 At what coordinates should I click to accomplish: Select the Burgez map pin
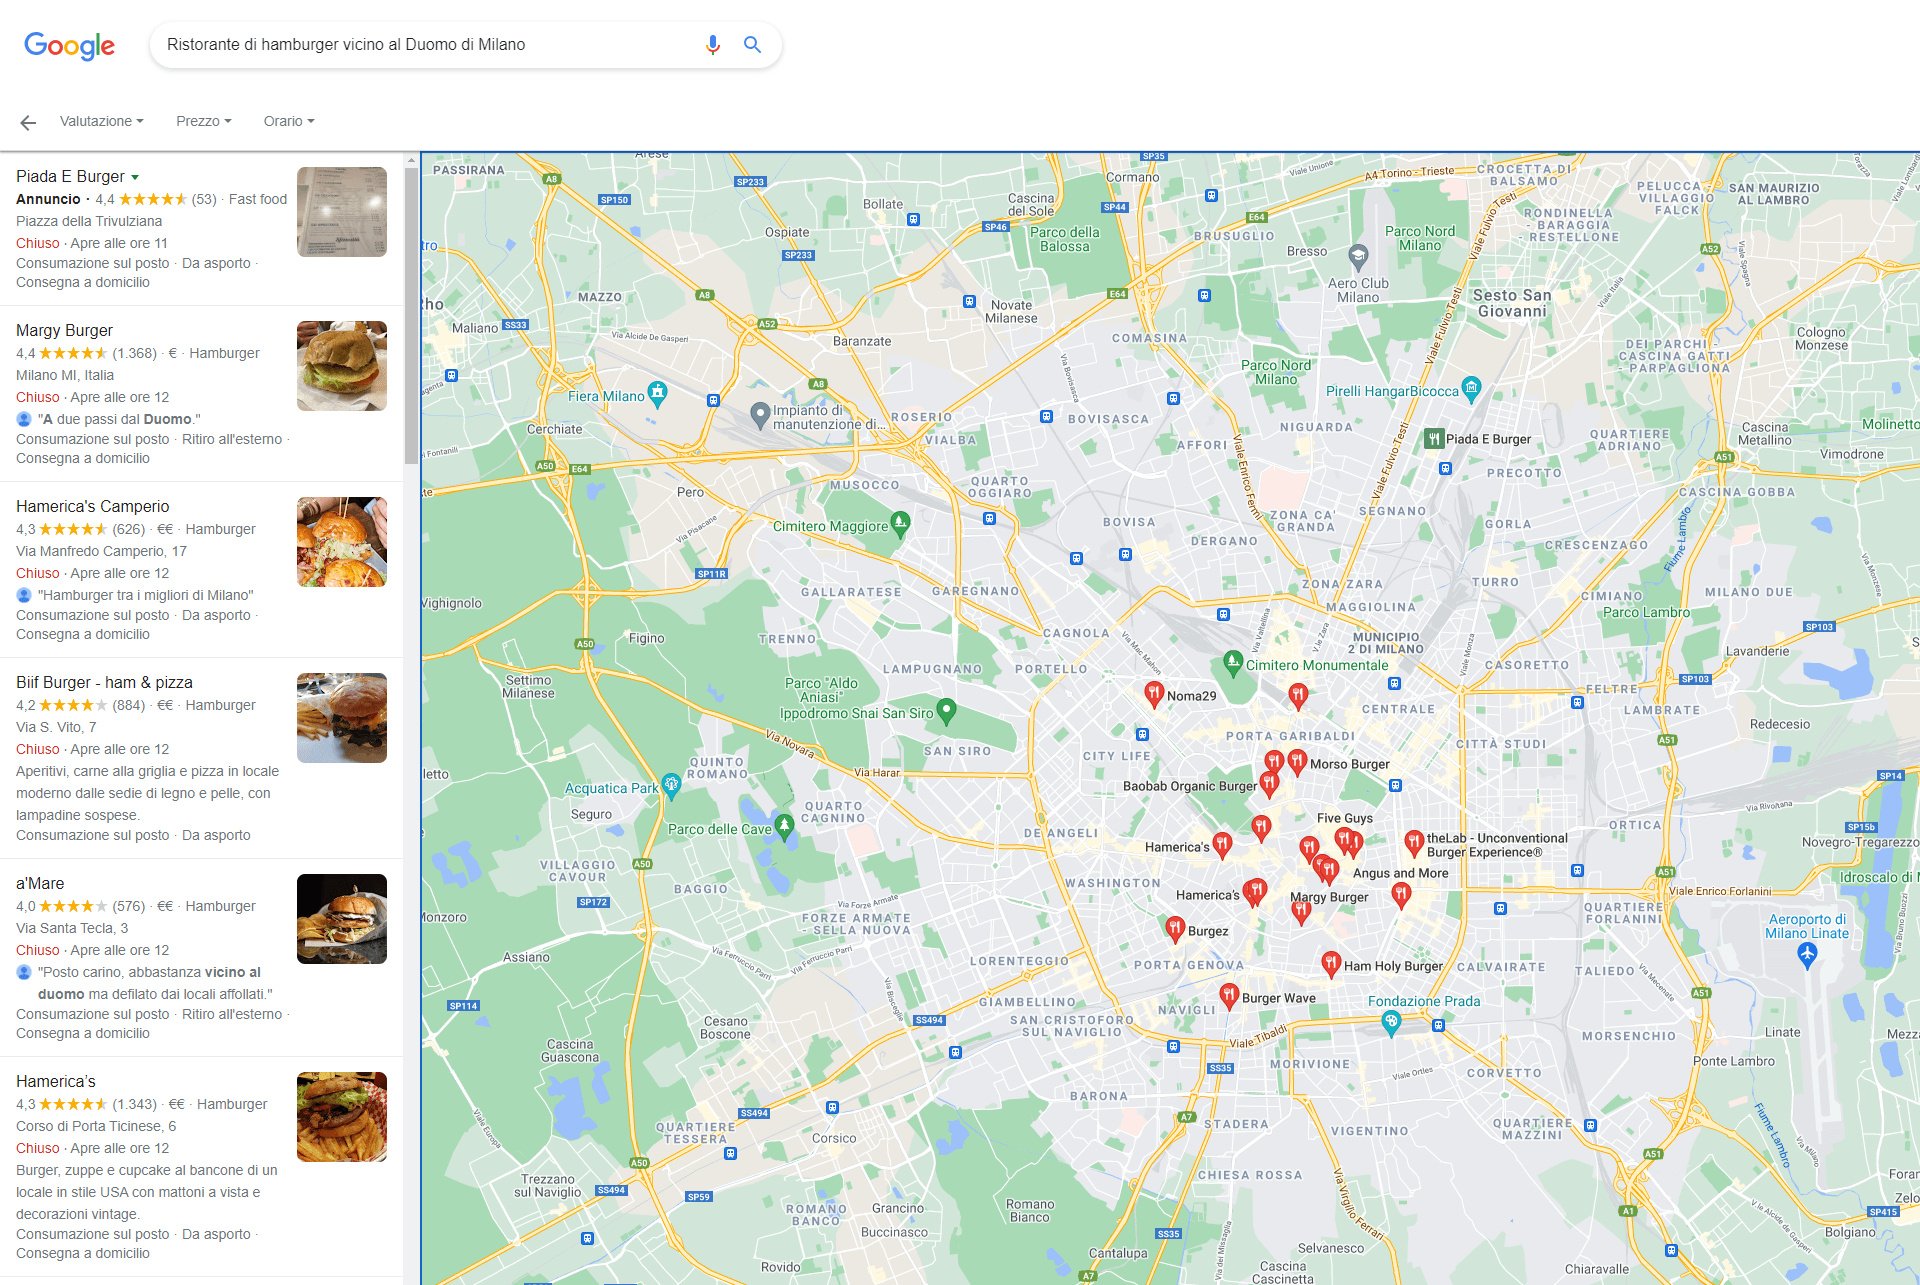tap(1176, 929)
